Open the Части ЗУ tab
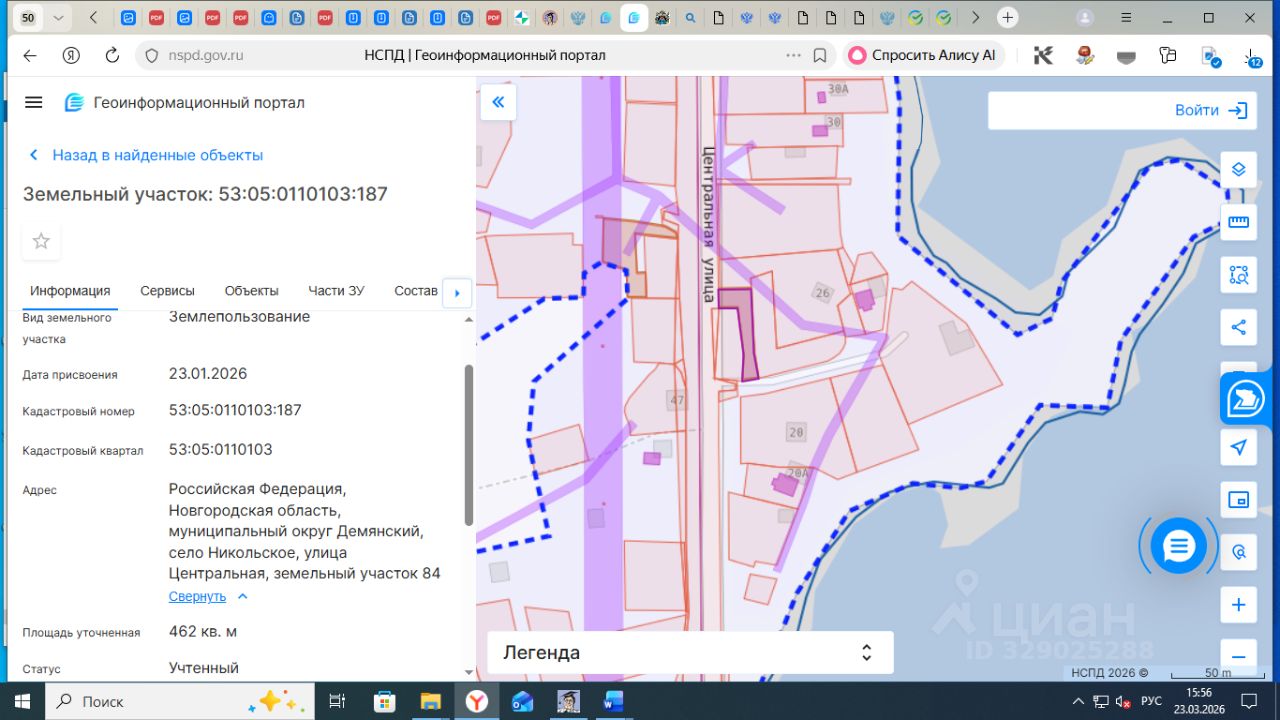 click(x=336, y=291)
